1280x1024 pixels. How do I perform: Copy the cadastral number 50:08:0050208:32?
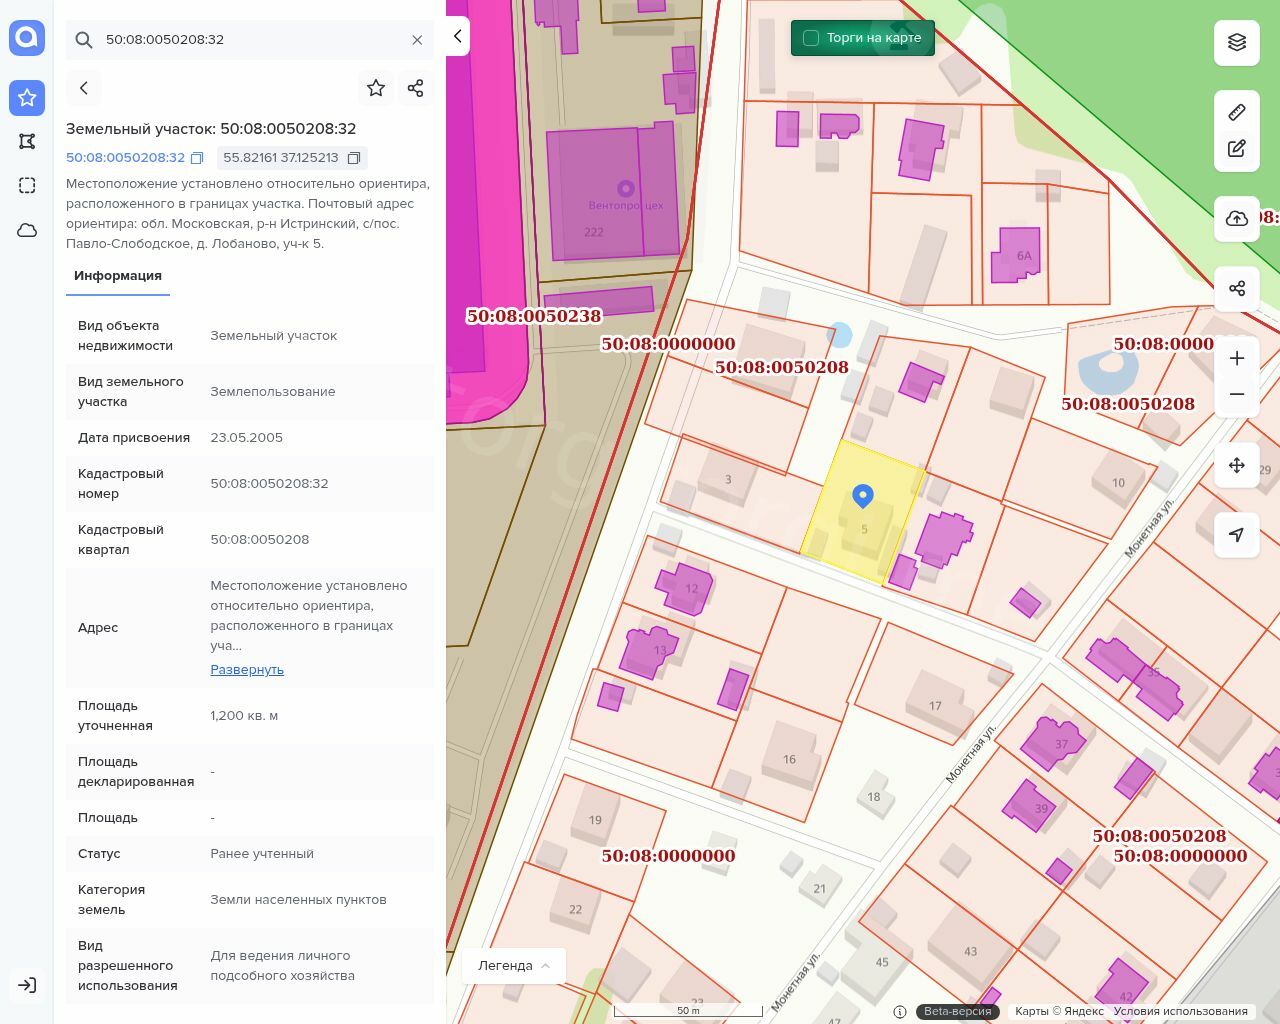(x=197, y=158)
